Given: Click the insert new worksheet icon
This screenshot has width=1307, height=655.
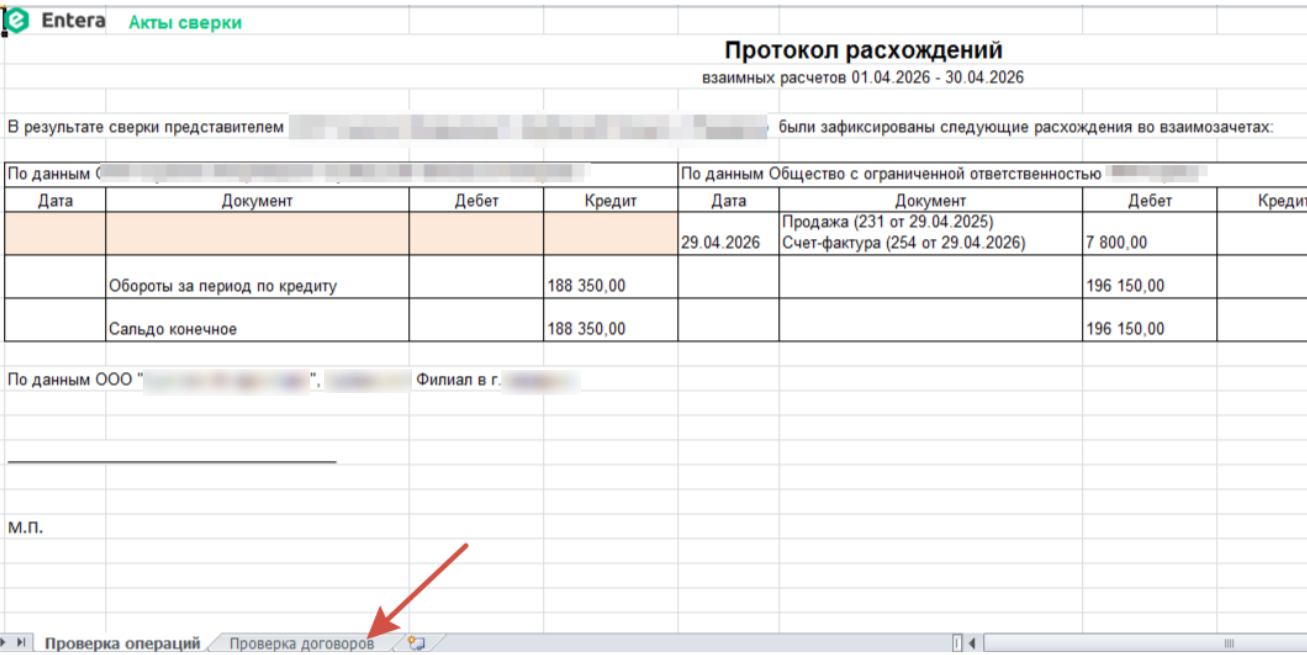Looking at the screenshot, I should pyautogui.click(x=416, y=644).
